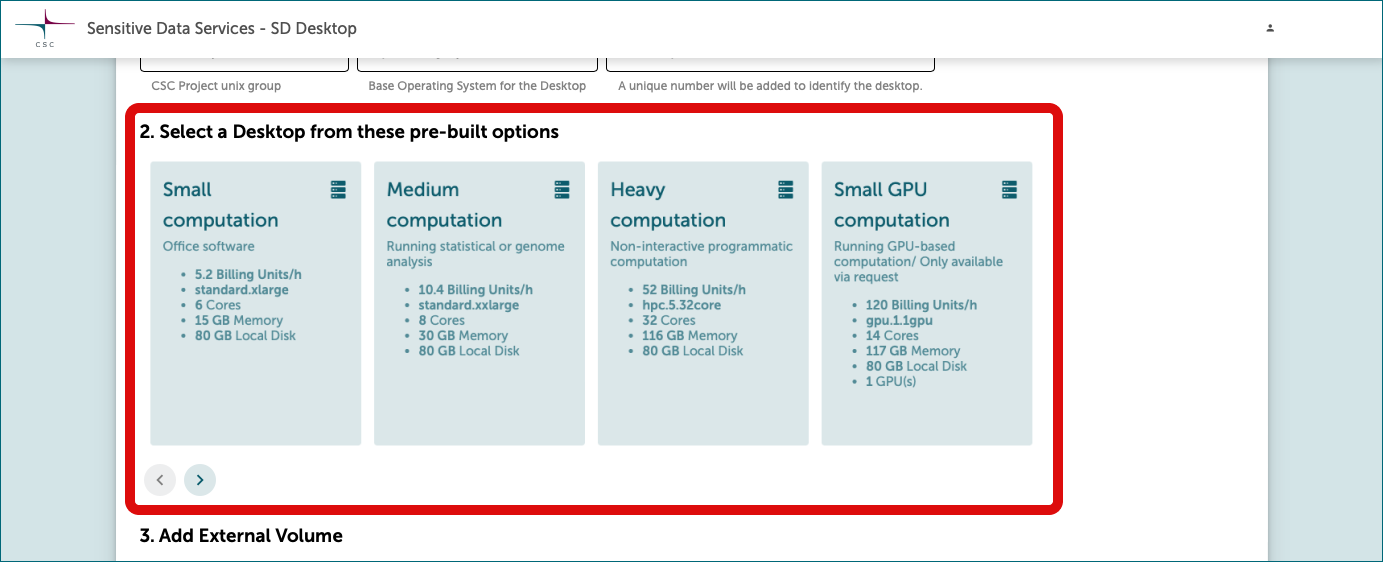The image size is (1383, 562).
Task: Click '32 Cores' text
Action: [669, 320]
